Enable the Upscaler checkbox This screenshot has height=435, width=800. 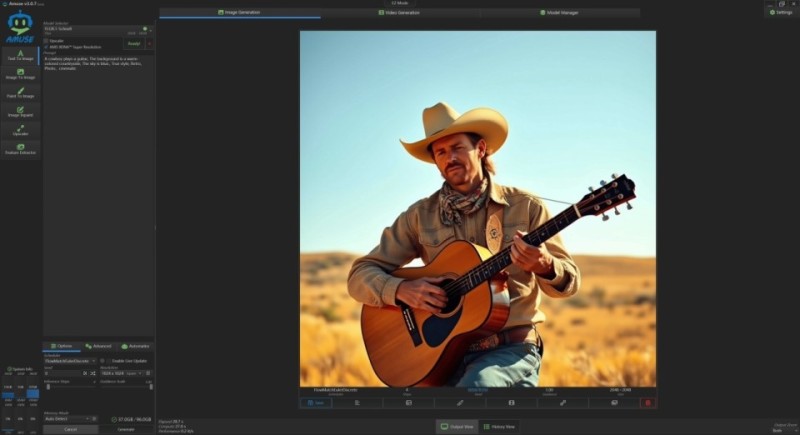coord(46,41)
